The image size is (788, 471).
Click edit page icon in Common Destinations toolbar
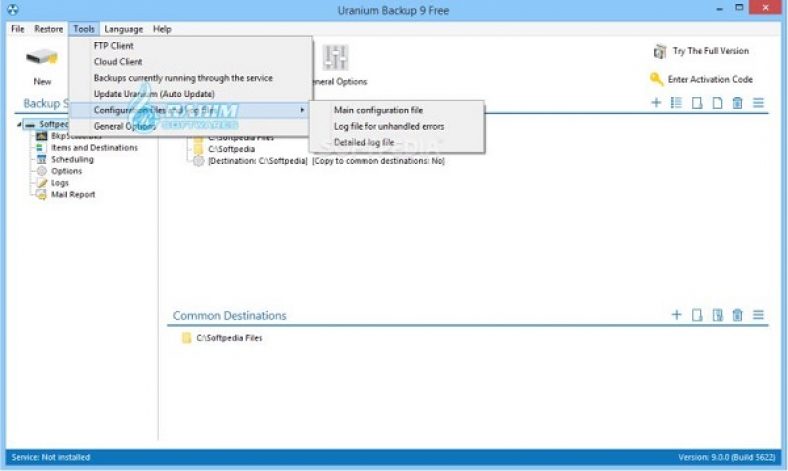tap(697, 315)
